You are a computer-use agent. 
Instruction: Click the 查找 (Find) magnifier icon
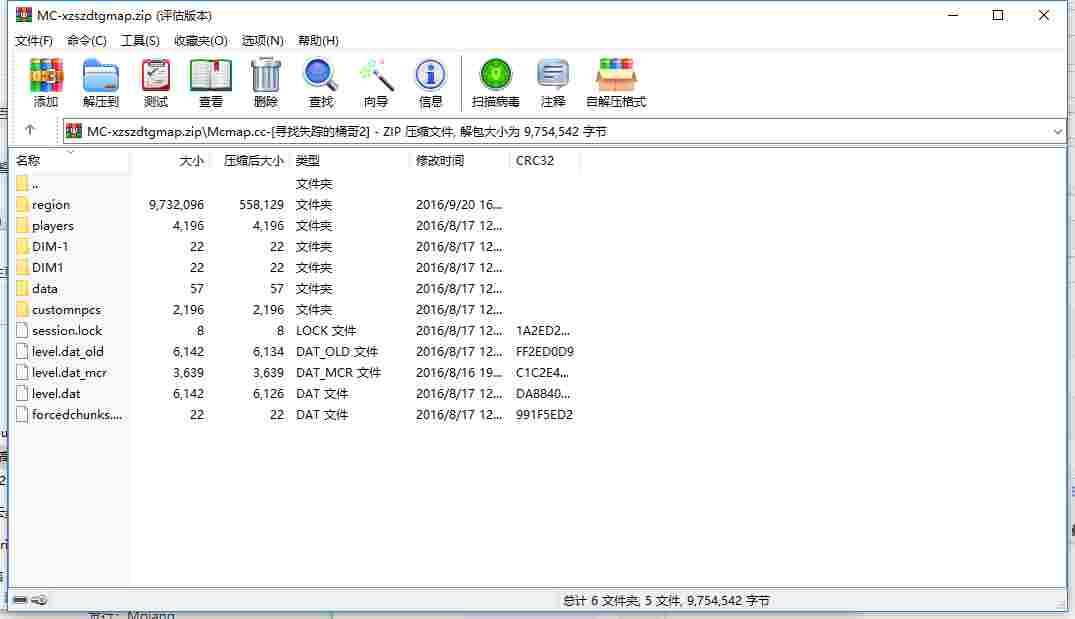[320, 75]
